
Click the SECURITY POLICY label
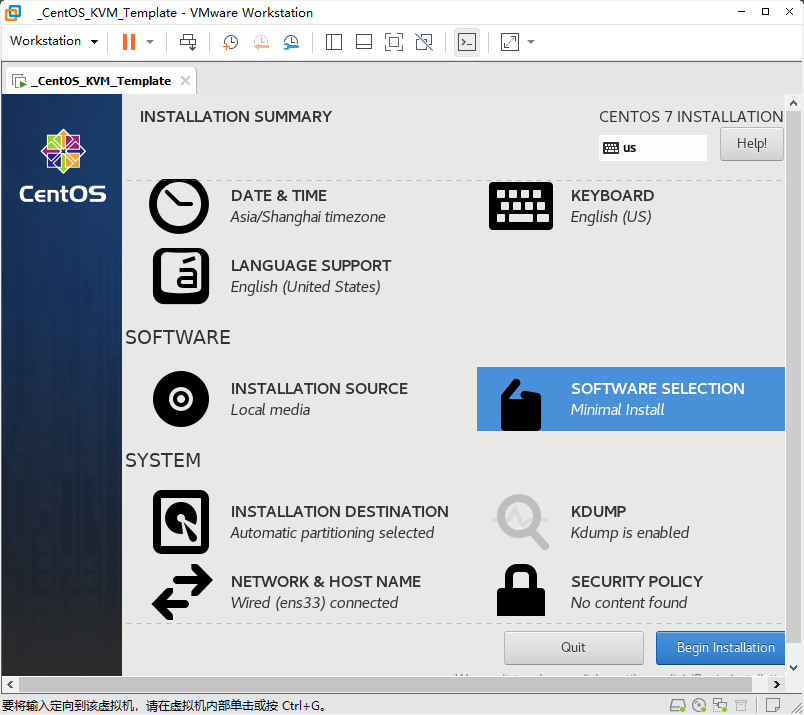(x=637, y=581)
